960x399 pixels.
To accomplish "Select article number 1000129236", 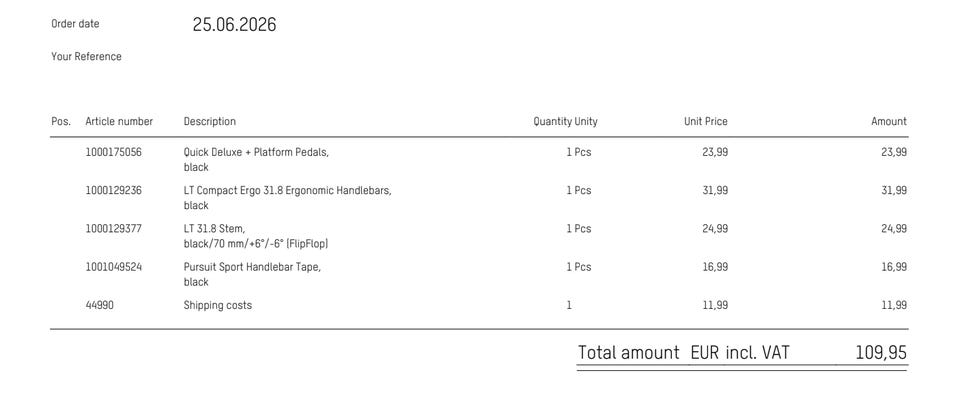I will pyautogui.click(x=113, y=190).
